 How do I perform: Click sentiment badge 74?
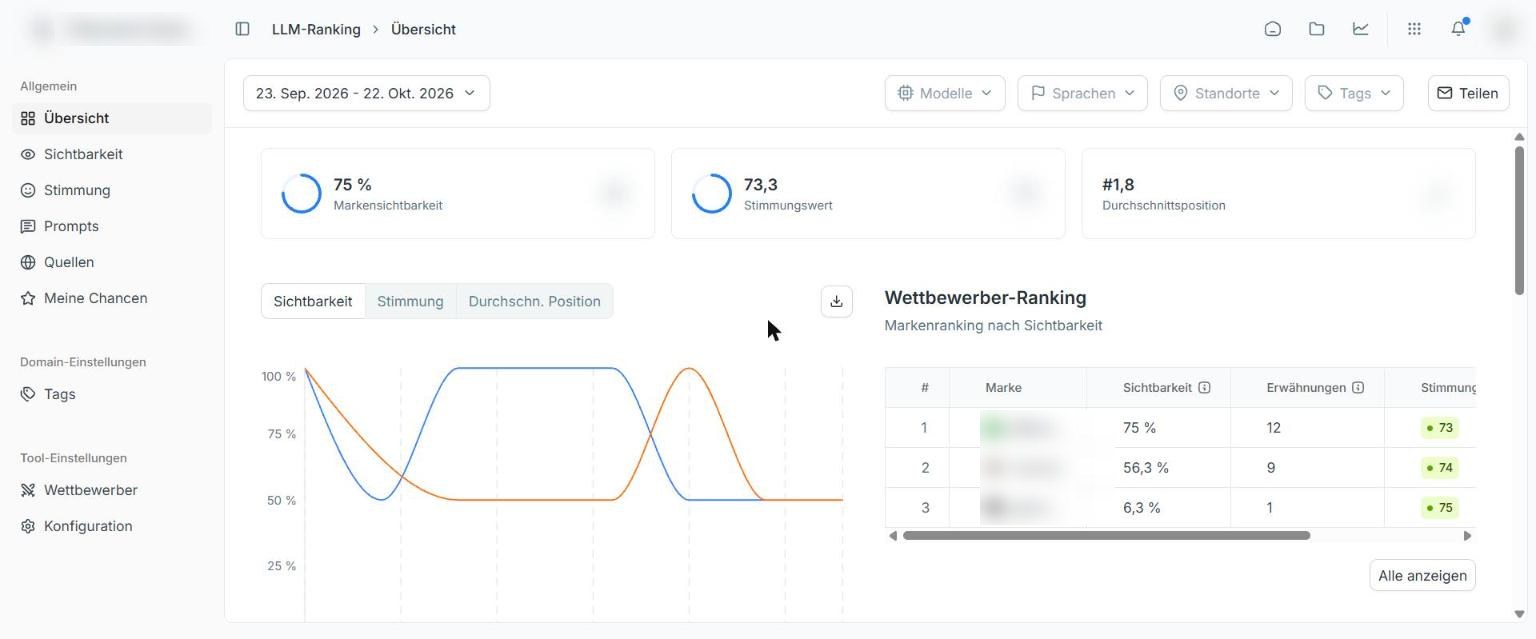point(1440,467)
